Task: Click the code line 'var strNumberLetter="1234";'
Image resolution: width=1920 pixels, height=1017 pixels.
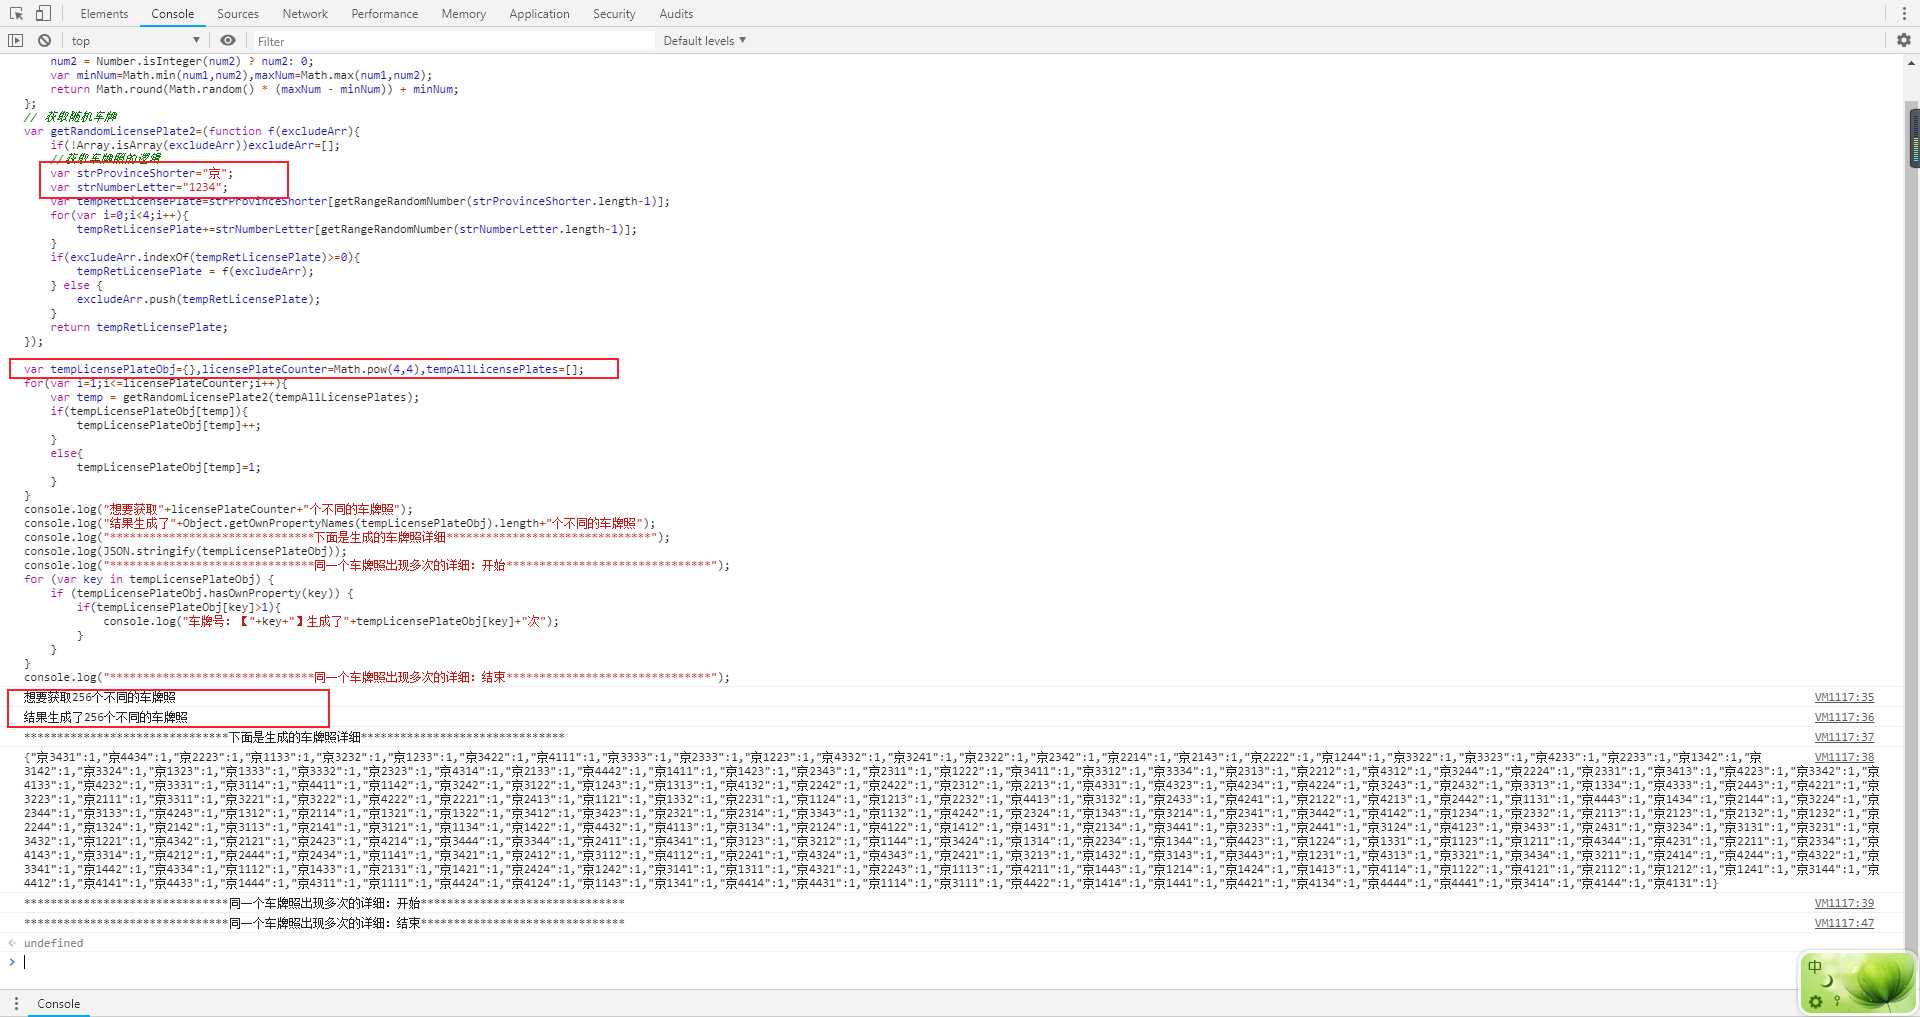Action: 139,187
